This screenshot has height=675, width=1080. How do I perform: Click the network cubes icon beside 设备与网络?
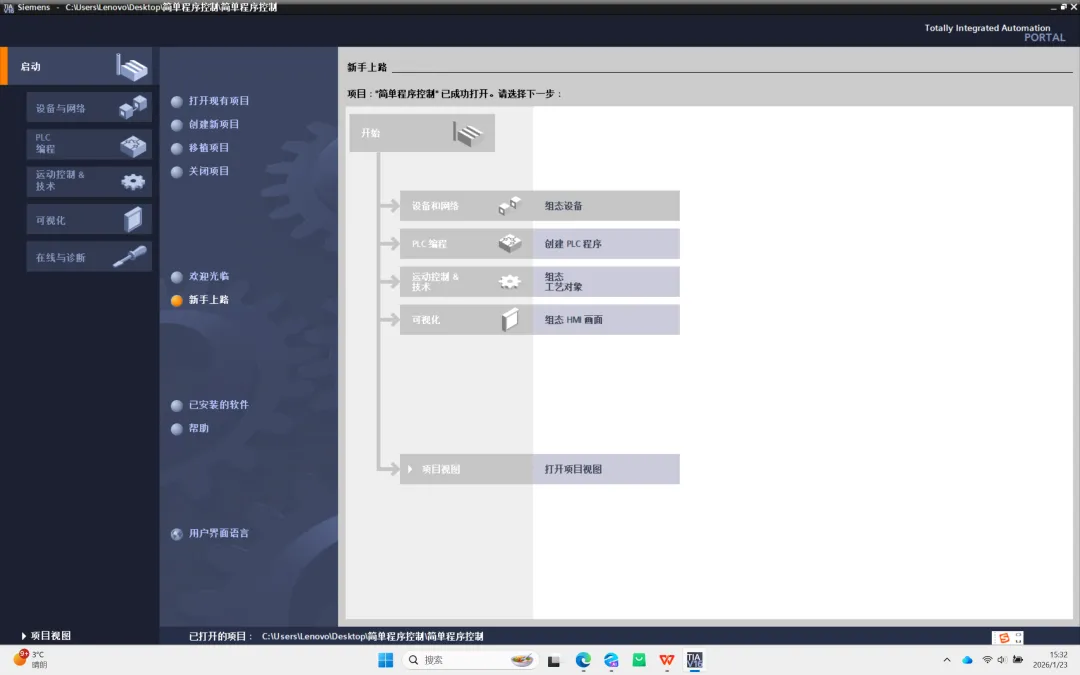(x=133, y=107)
